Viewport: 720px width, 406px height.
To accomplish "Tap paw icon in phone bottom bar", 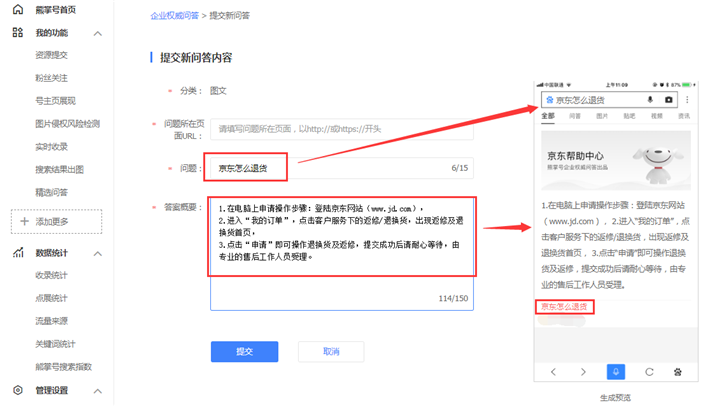I will [678, 372].
